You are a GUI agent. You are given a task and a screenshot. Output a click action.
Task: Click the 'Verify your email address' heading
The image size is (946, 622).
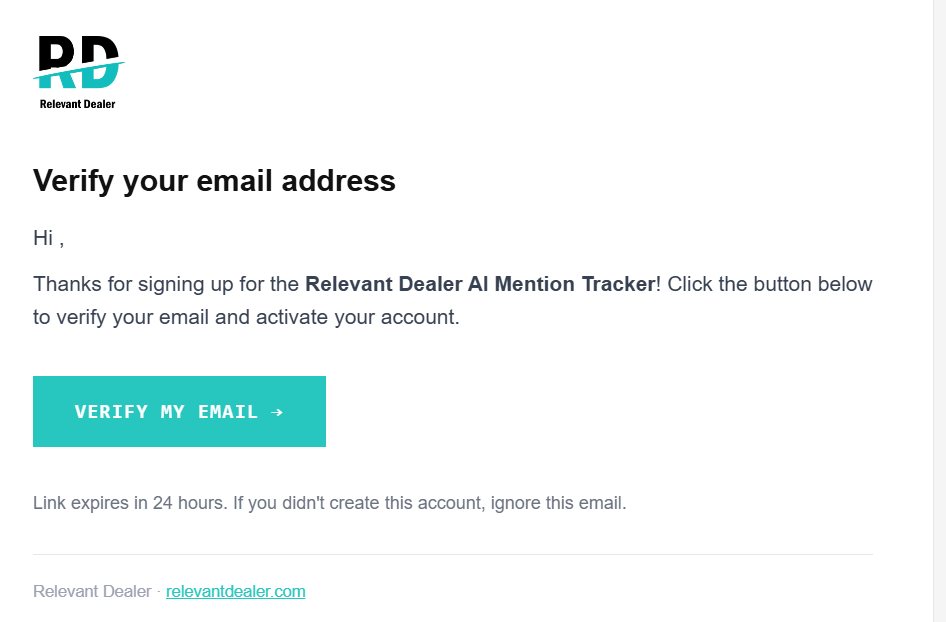click(x=213, y=181)
